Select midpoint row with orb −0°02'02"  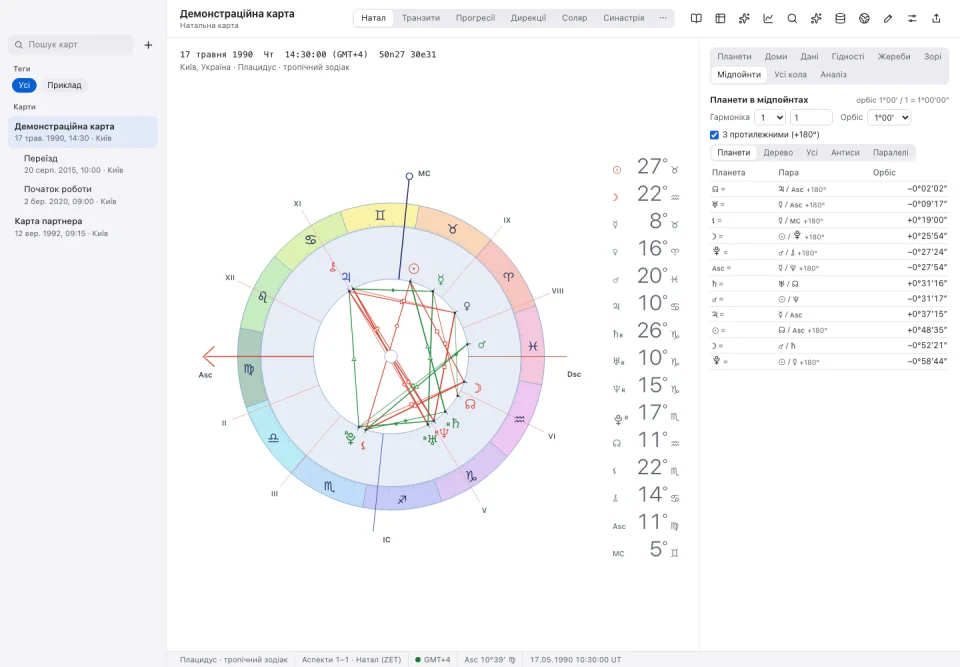click(x=829, y=189)
